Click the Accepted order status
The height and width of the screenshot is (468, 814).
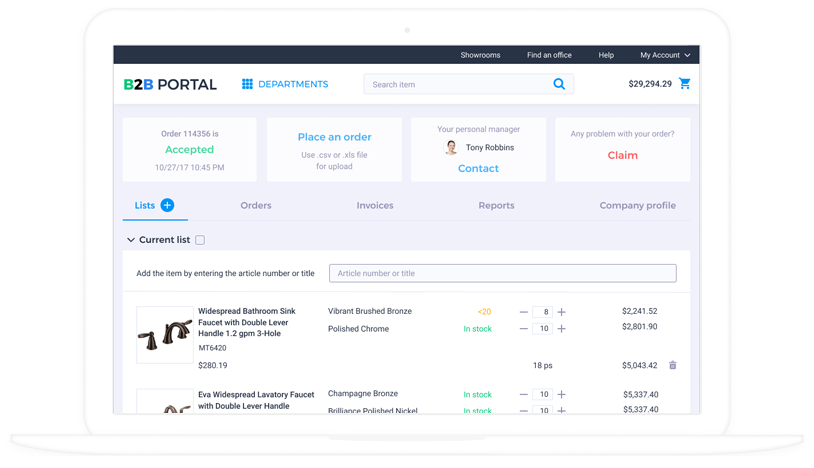point(189,149)
